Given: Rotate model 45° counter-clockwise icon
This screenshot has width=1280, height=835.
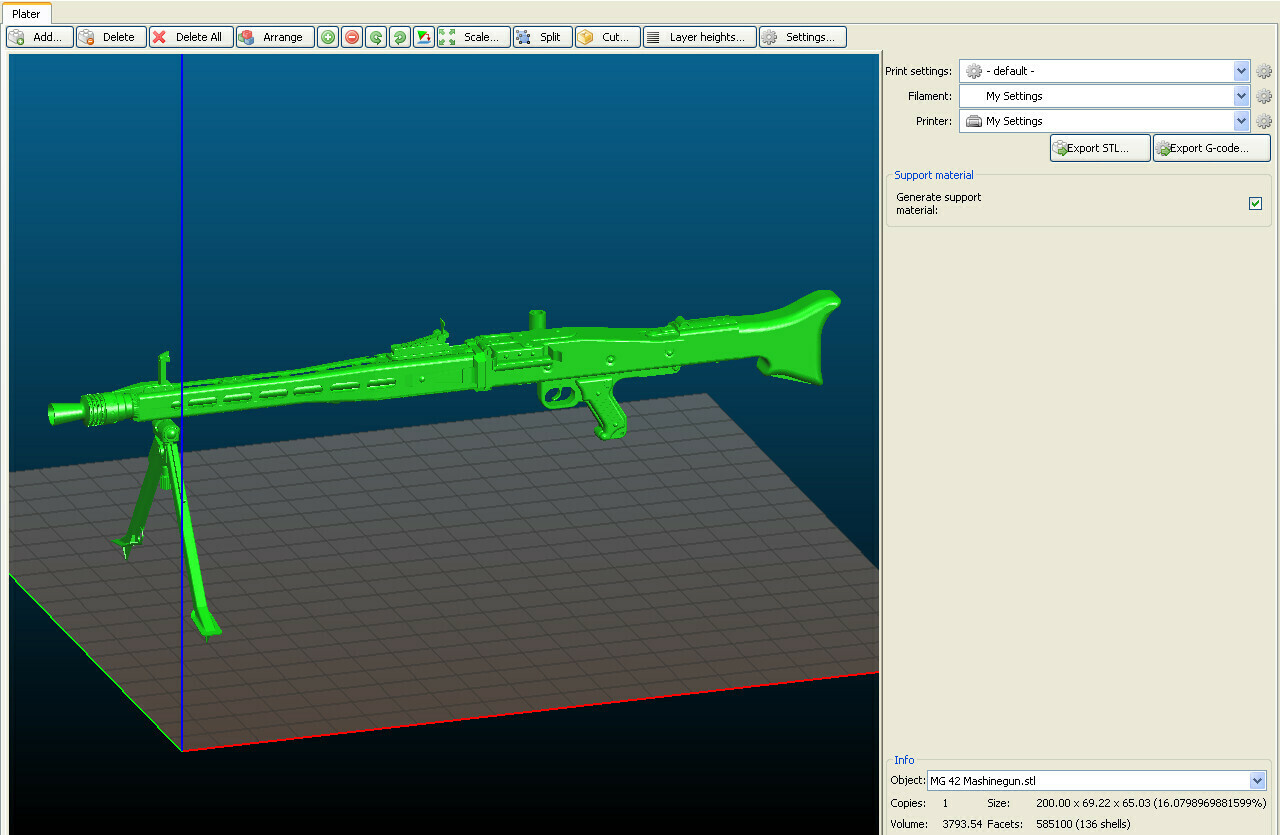Looking at the screenshot, I should 376,37.
